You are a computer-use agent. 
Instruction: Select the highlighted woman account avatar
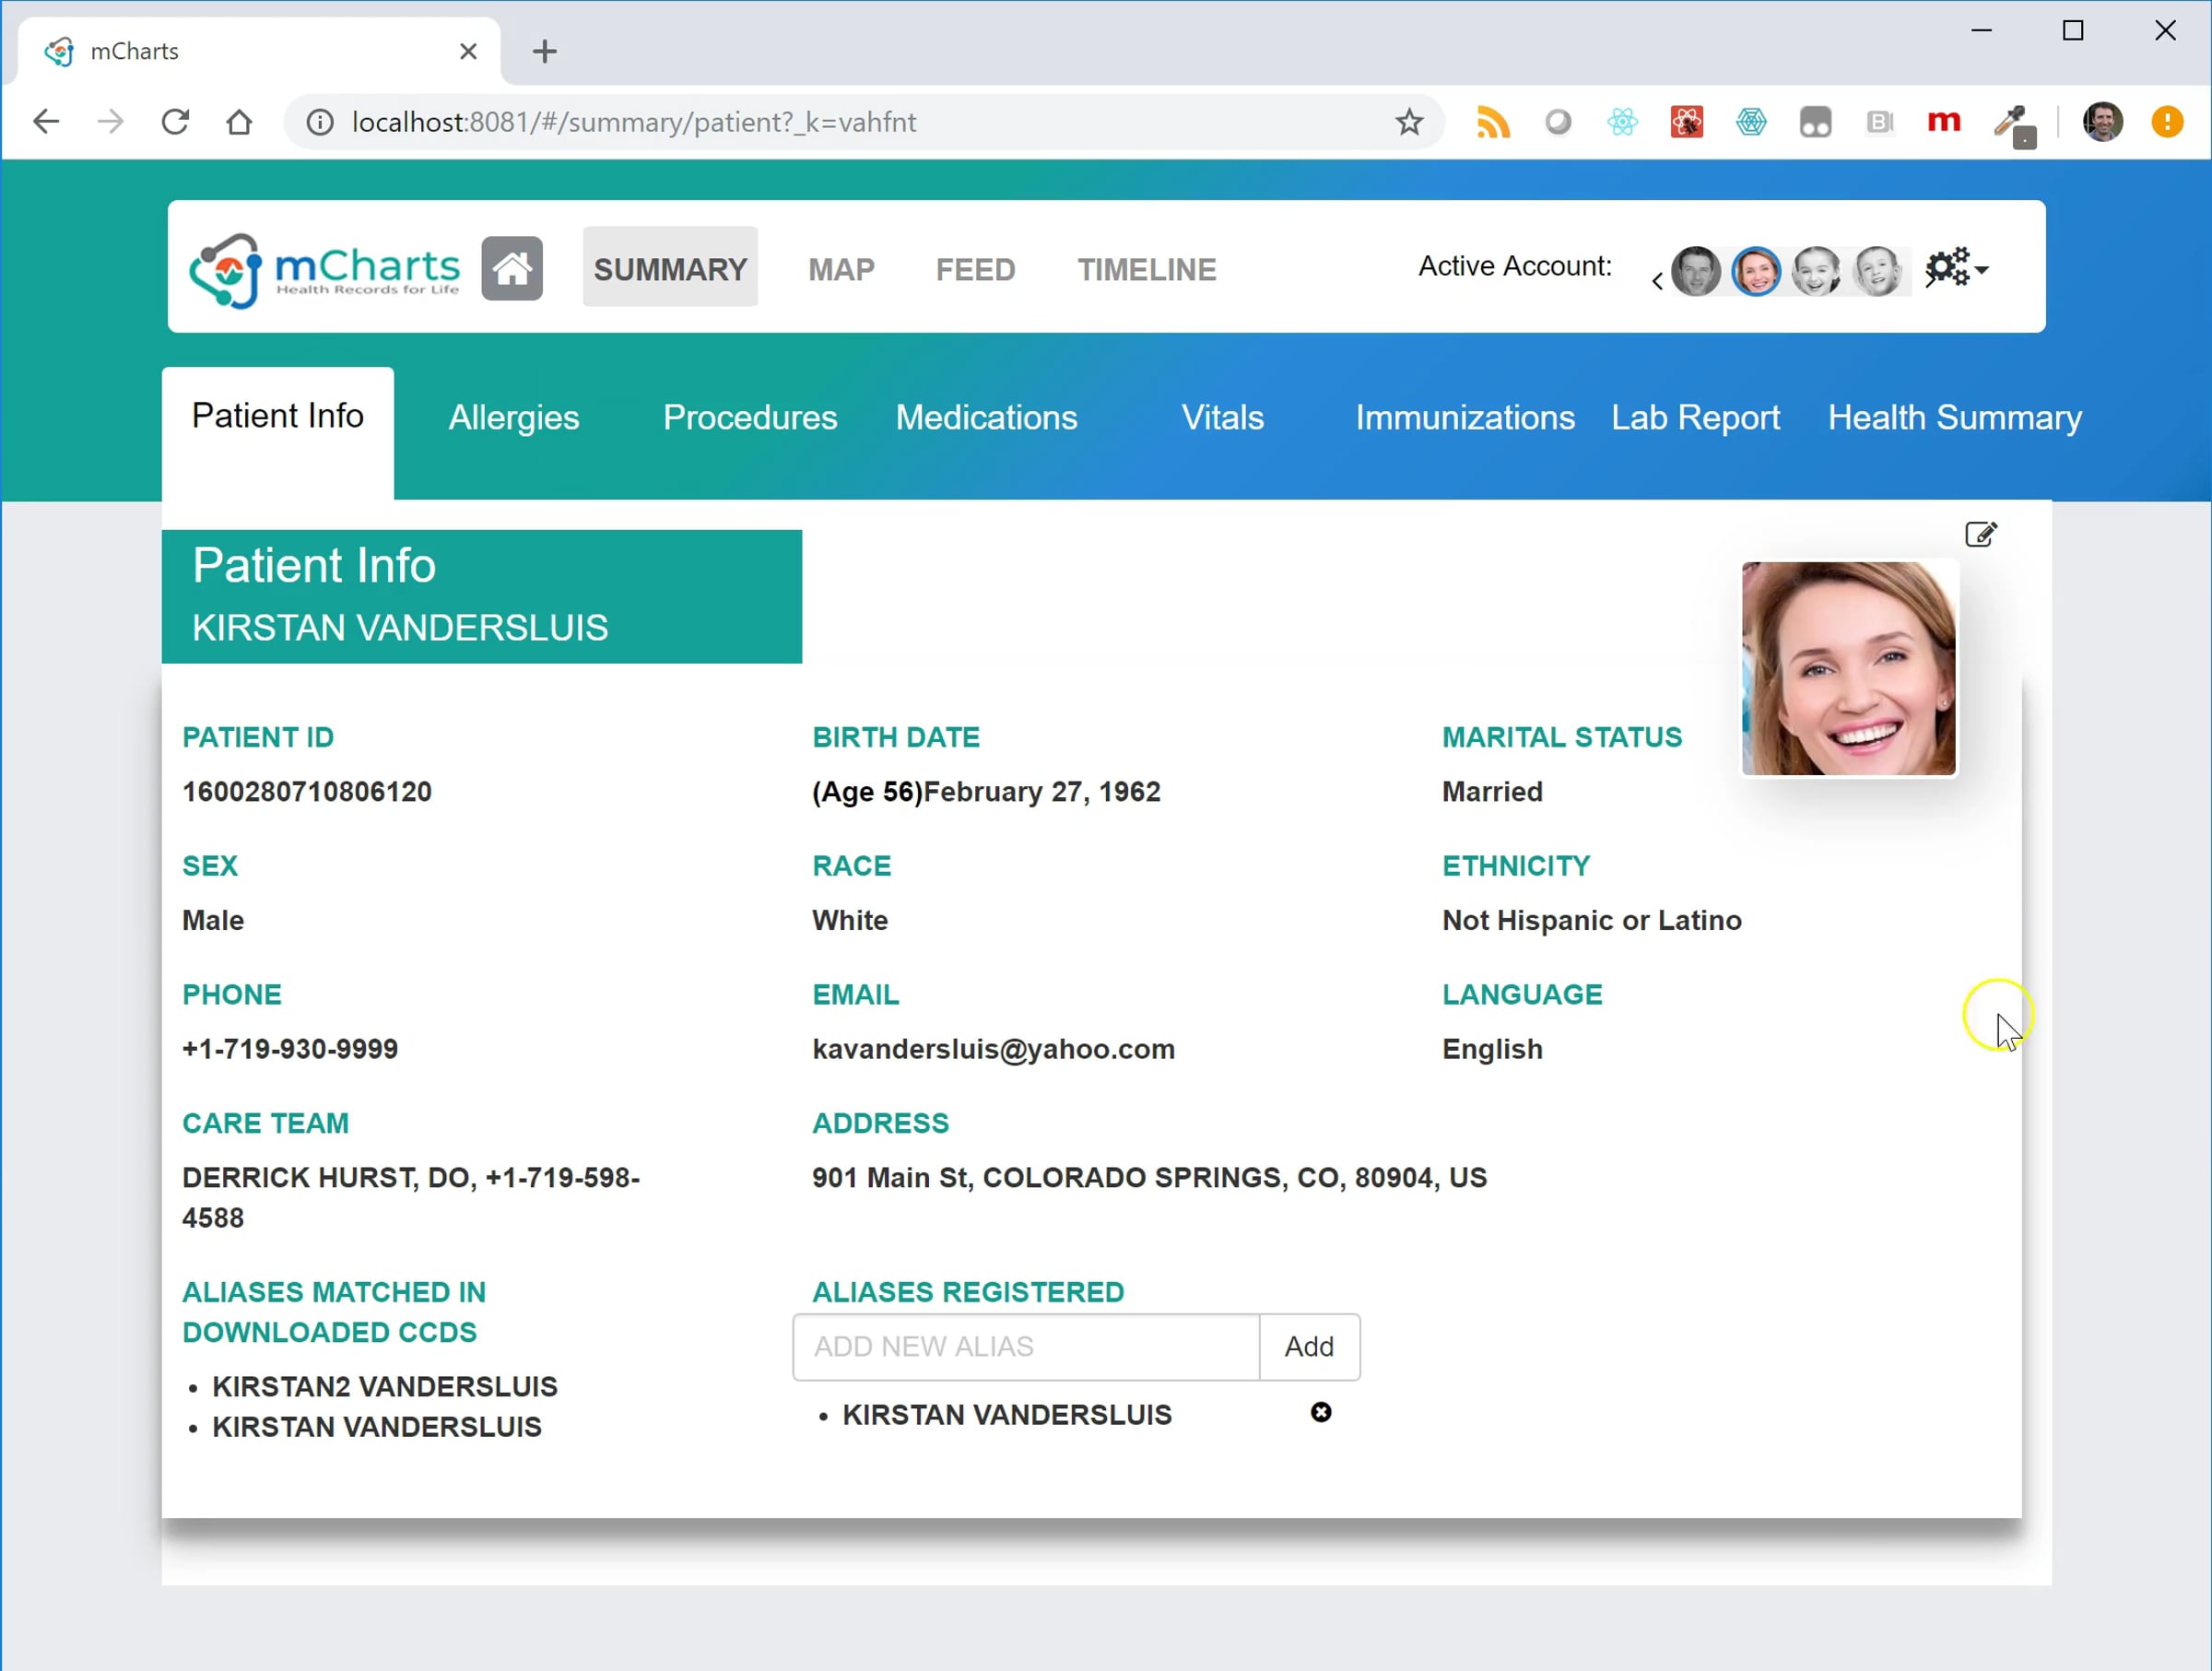1756,270
